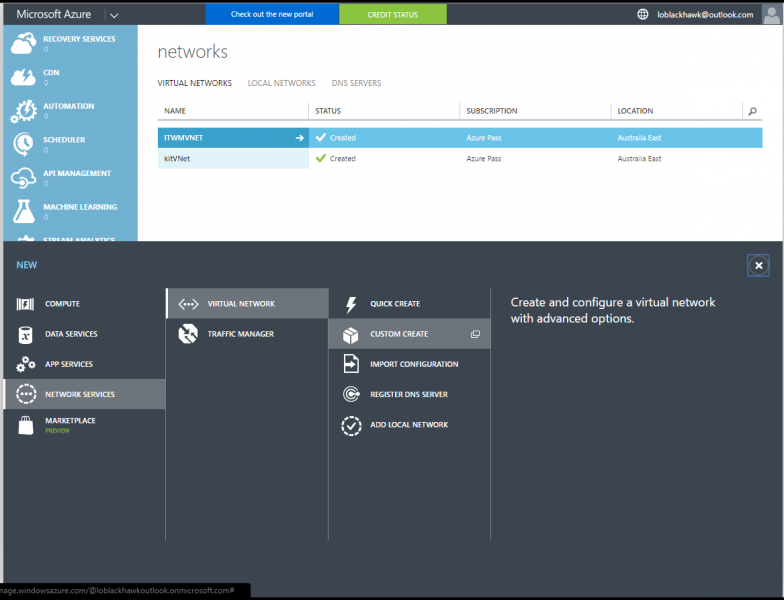
Task: Choose the Traffic Manager icon
Action: (x=188, y=334)
